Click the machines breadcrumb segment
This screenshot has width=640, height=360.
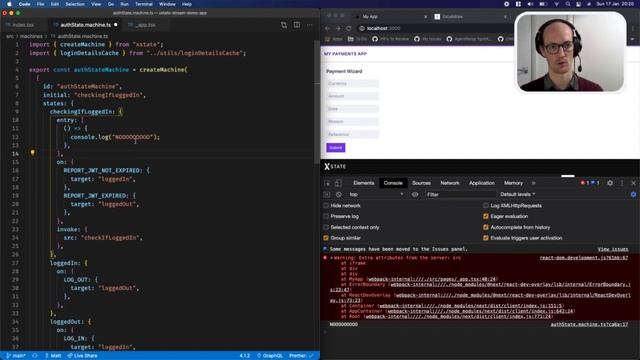point(31,36)
